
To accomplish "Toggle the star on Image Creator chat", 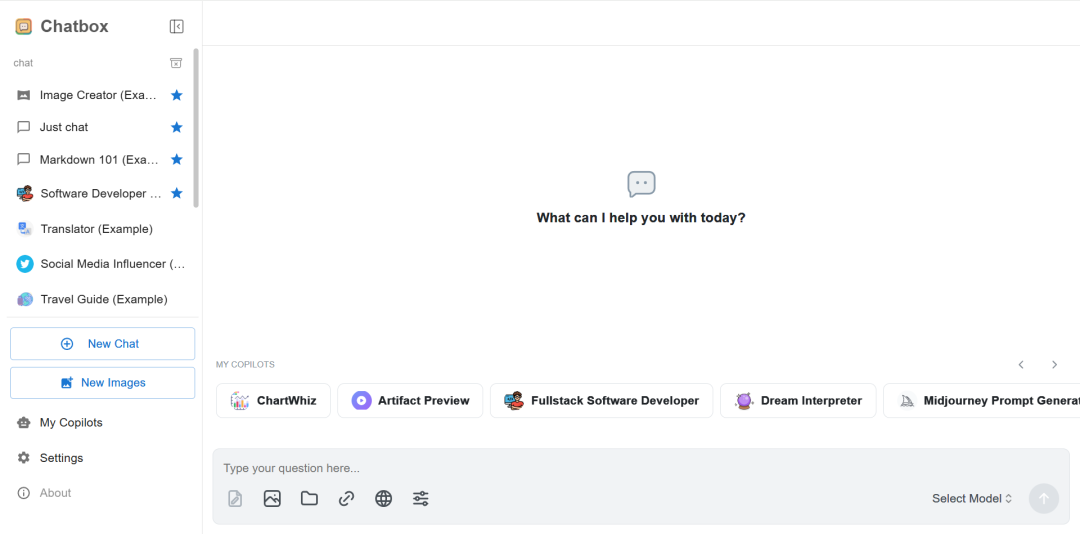I will 177,95.
